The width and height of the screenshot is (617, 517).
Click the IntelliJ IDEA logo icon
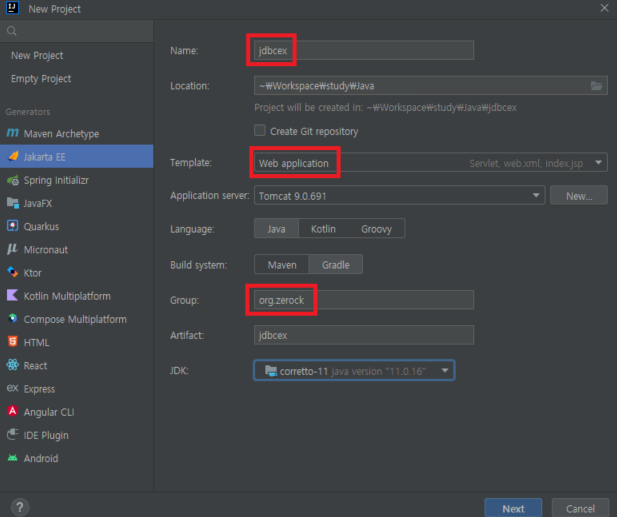[12, 8]
